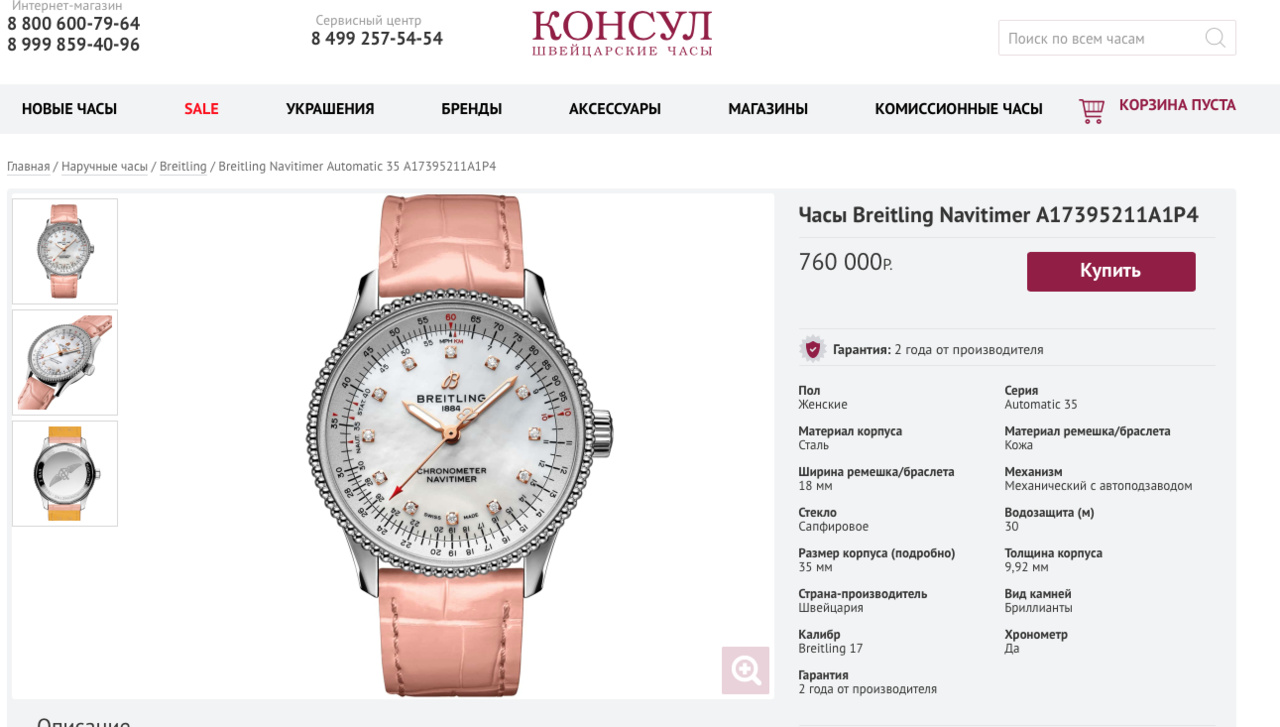Select the angled side view thumbnail
Viewport: 1280px width, 727px height.
65,362
